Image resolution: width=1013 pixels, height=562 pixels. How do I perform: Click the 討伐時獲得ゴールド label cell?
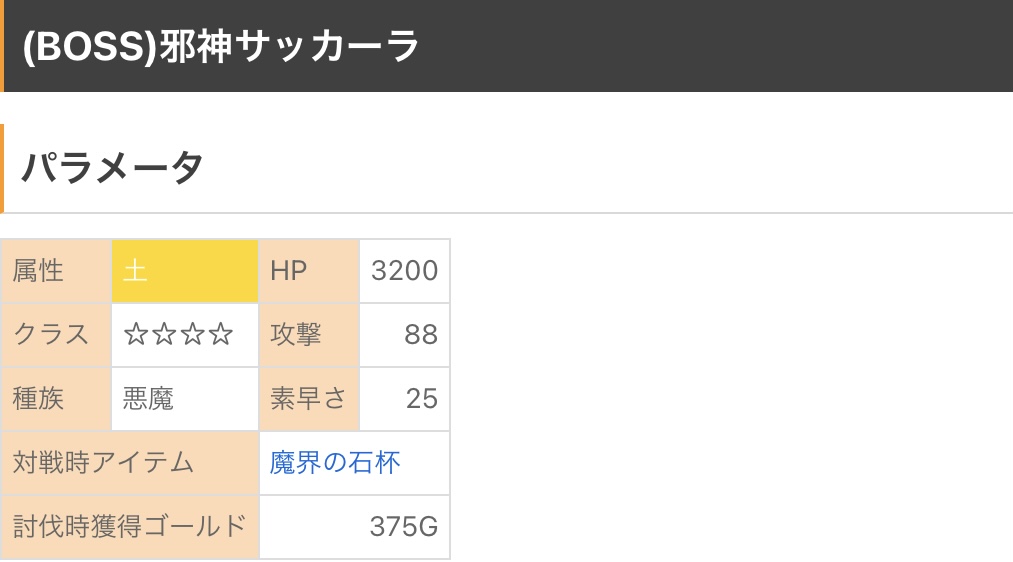coord(130,527)
